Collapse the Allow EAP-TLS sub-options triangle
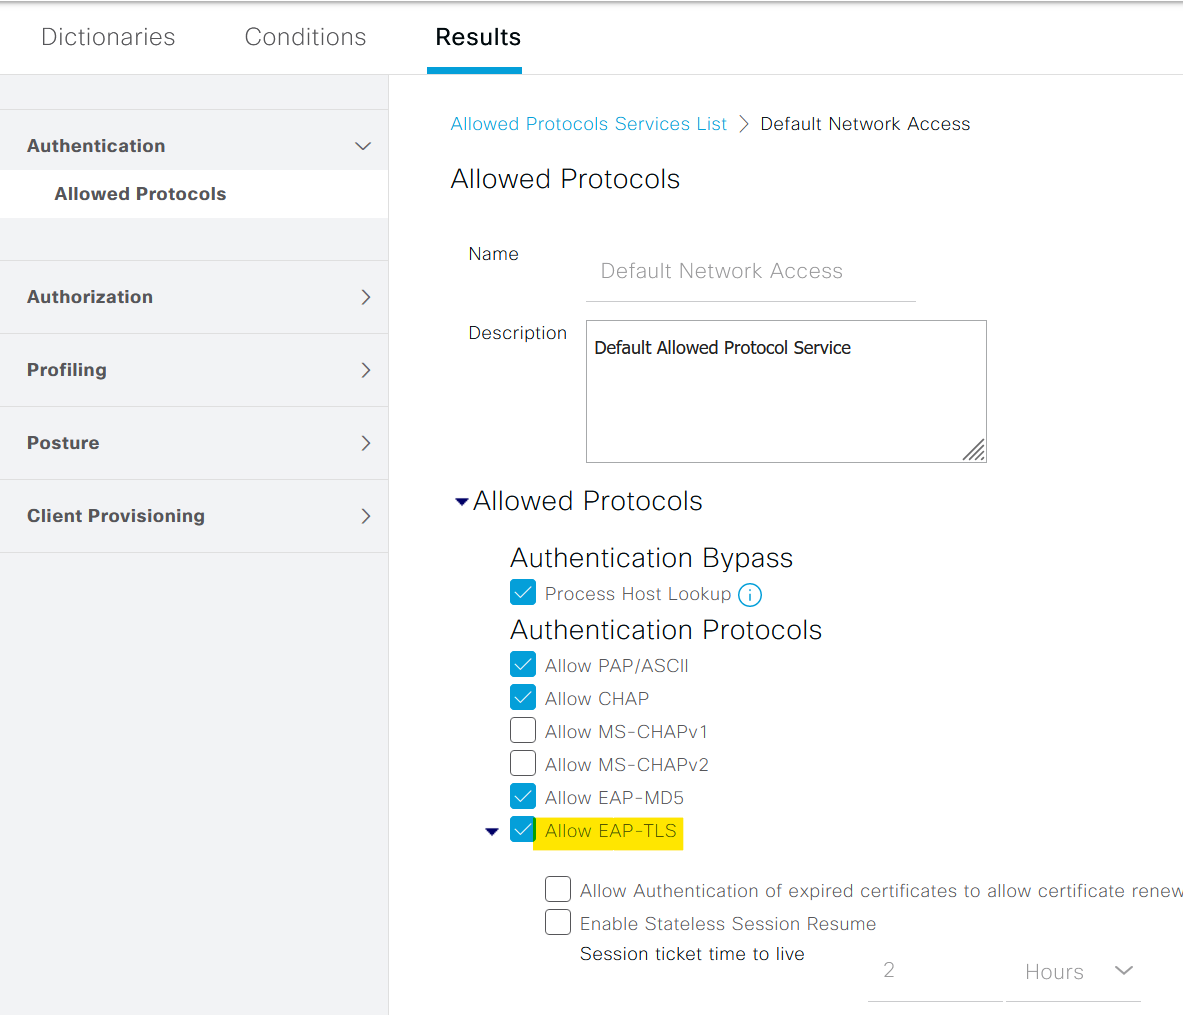 coord(492,832)
